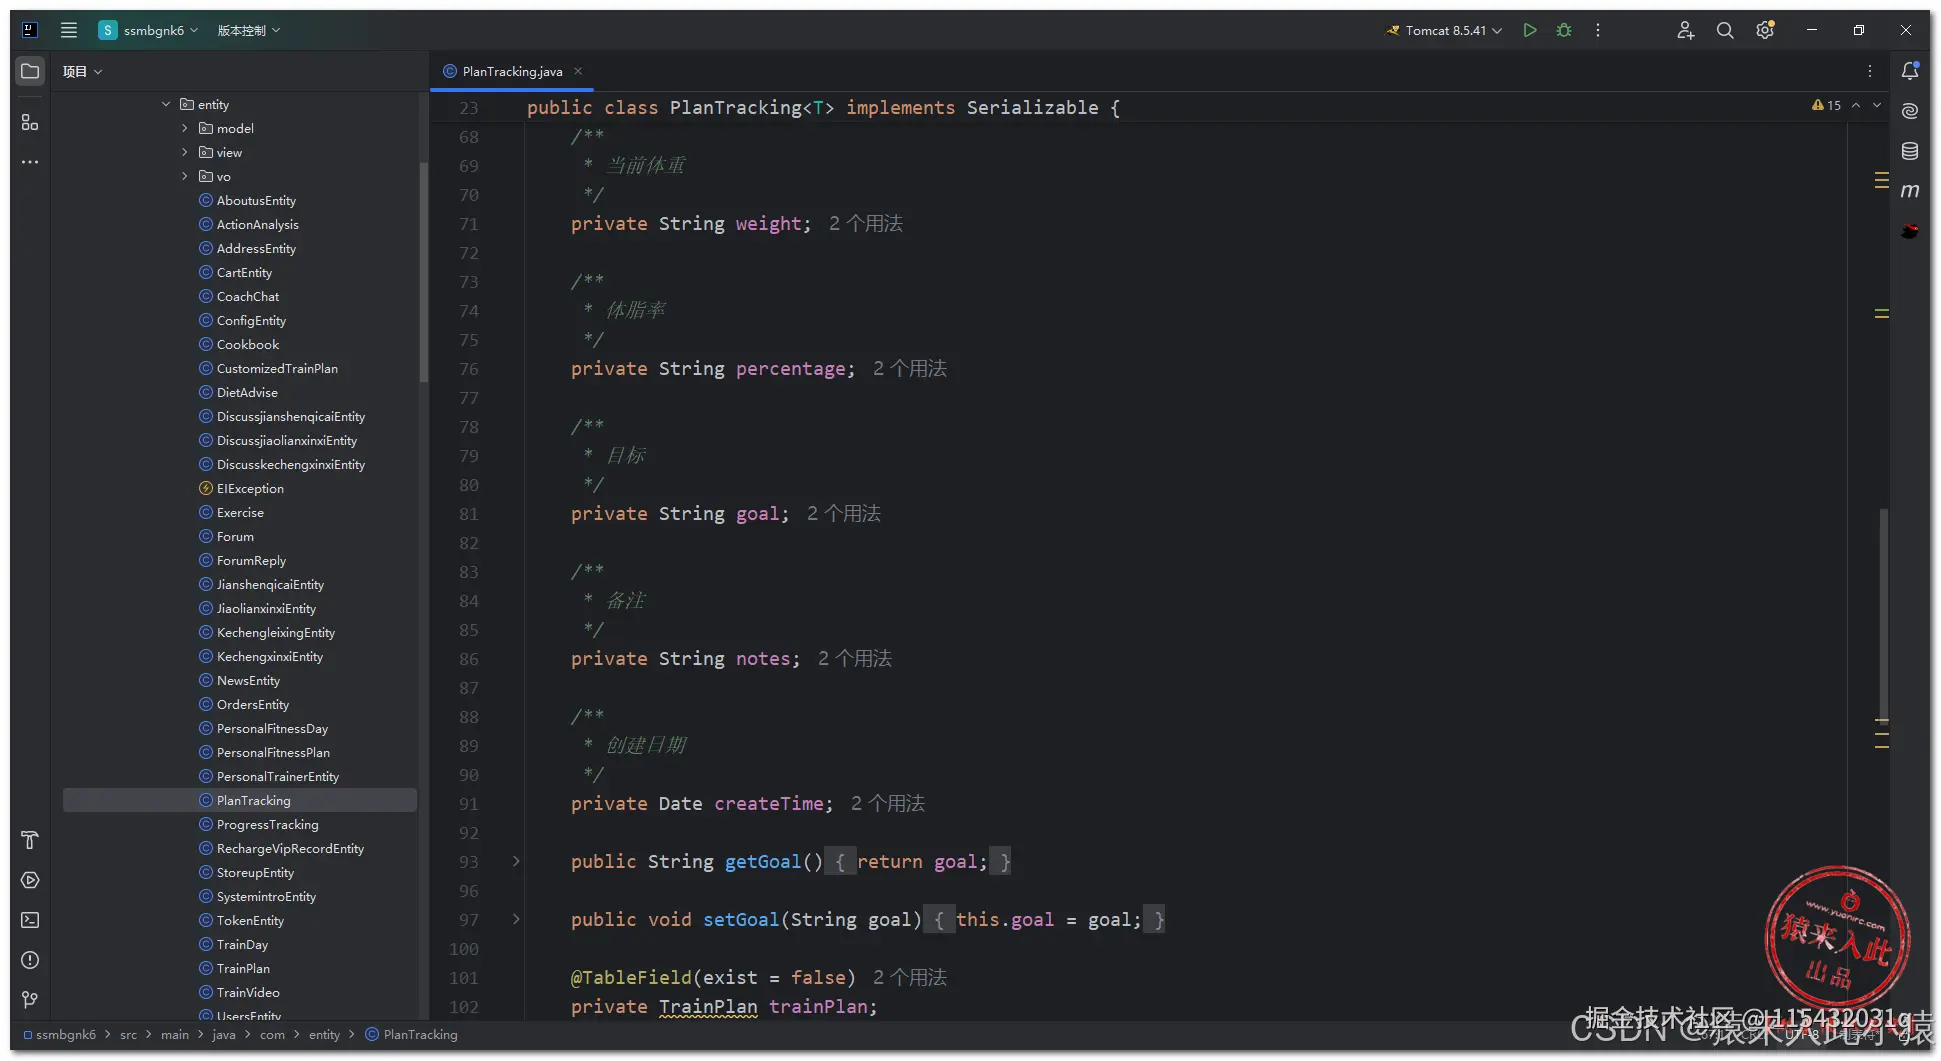Open Search Everywhere magnifier
1941x1061 pixels.
click(x=1725, y=30)
